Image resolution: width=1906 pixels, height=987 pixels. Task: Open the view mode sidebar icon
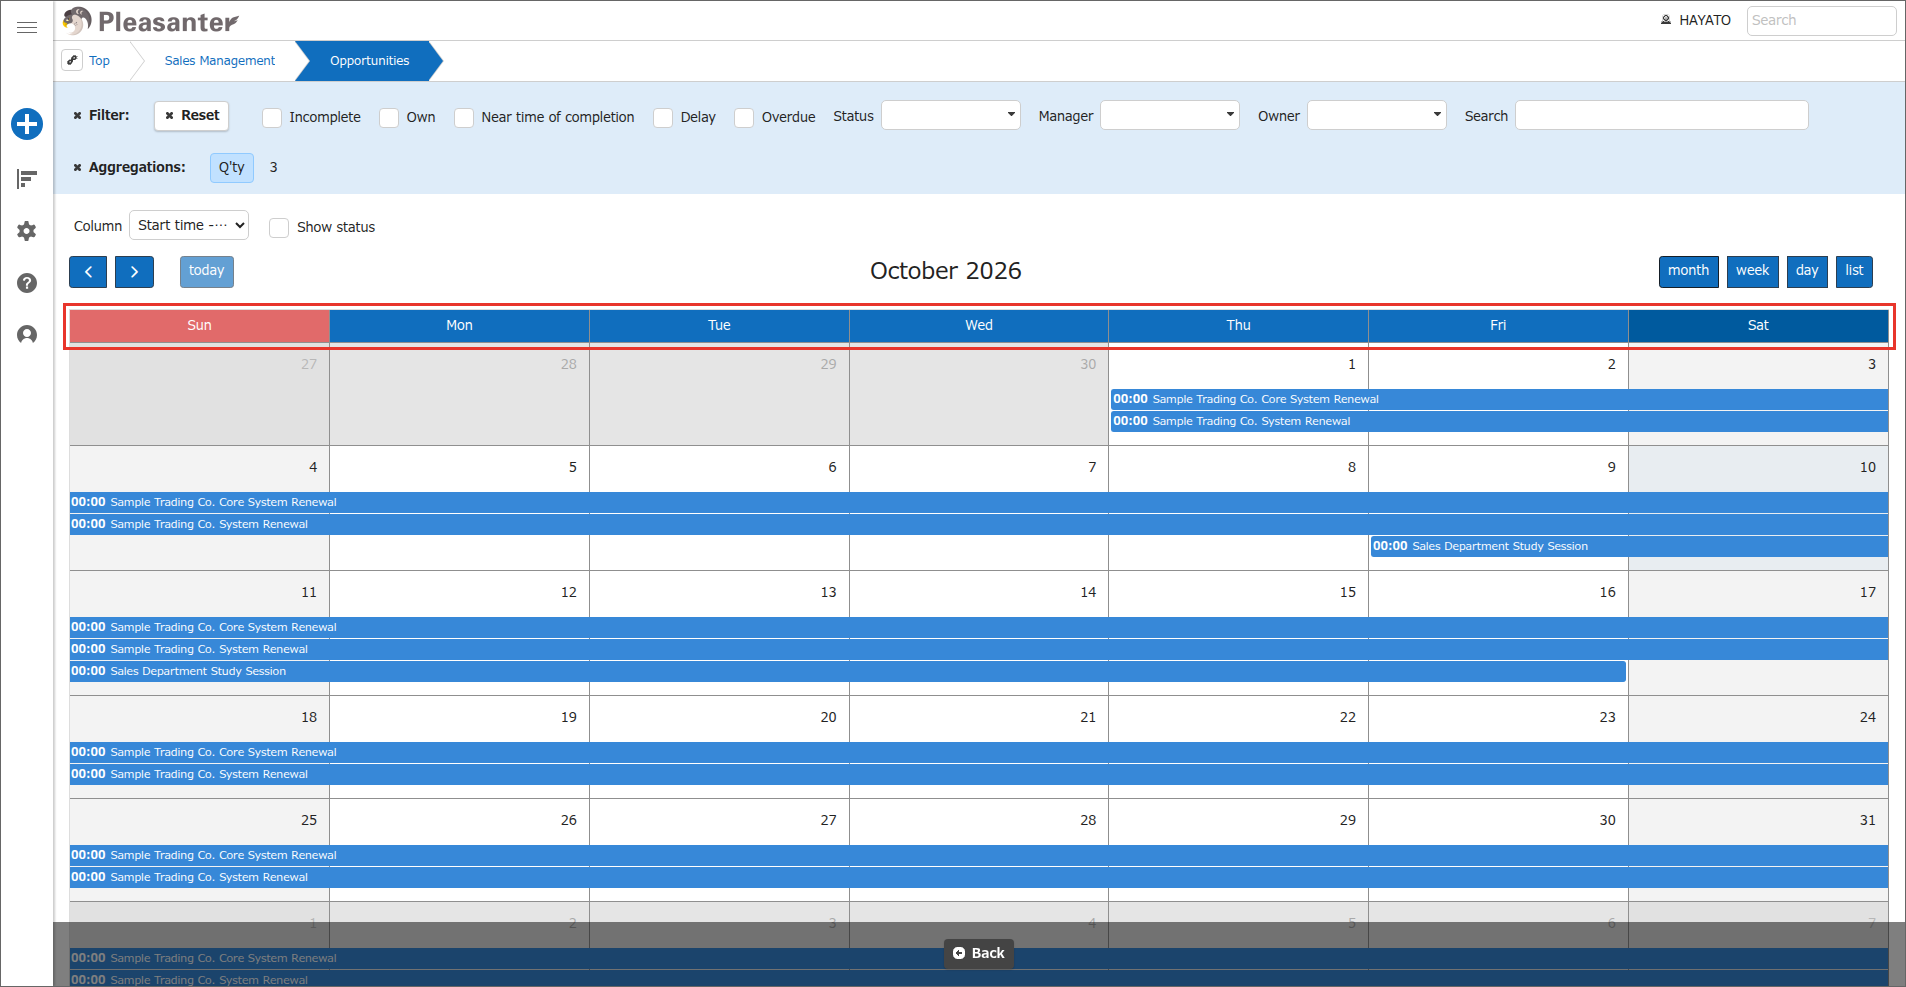(27, 179)
